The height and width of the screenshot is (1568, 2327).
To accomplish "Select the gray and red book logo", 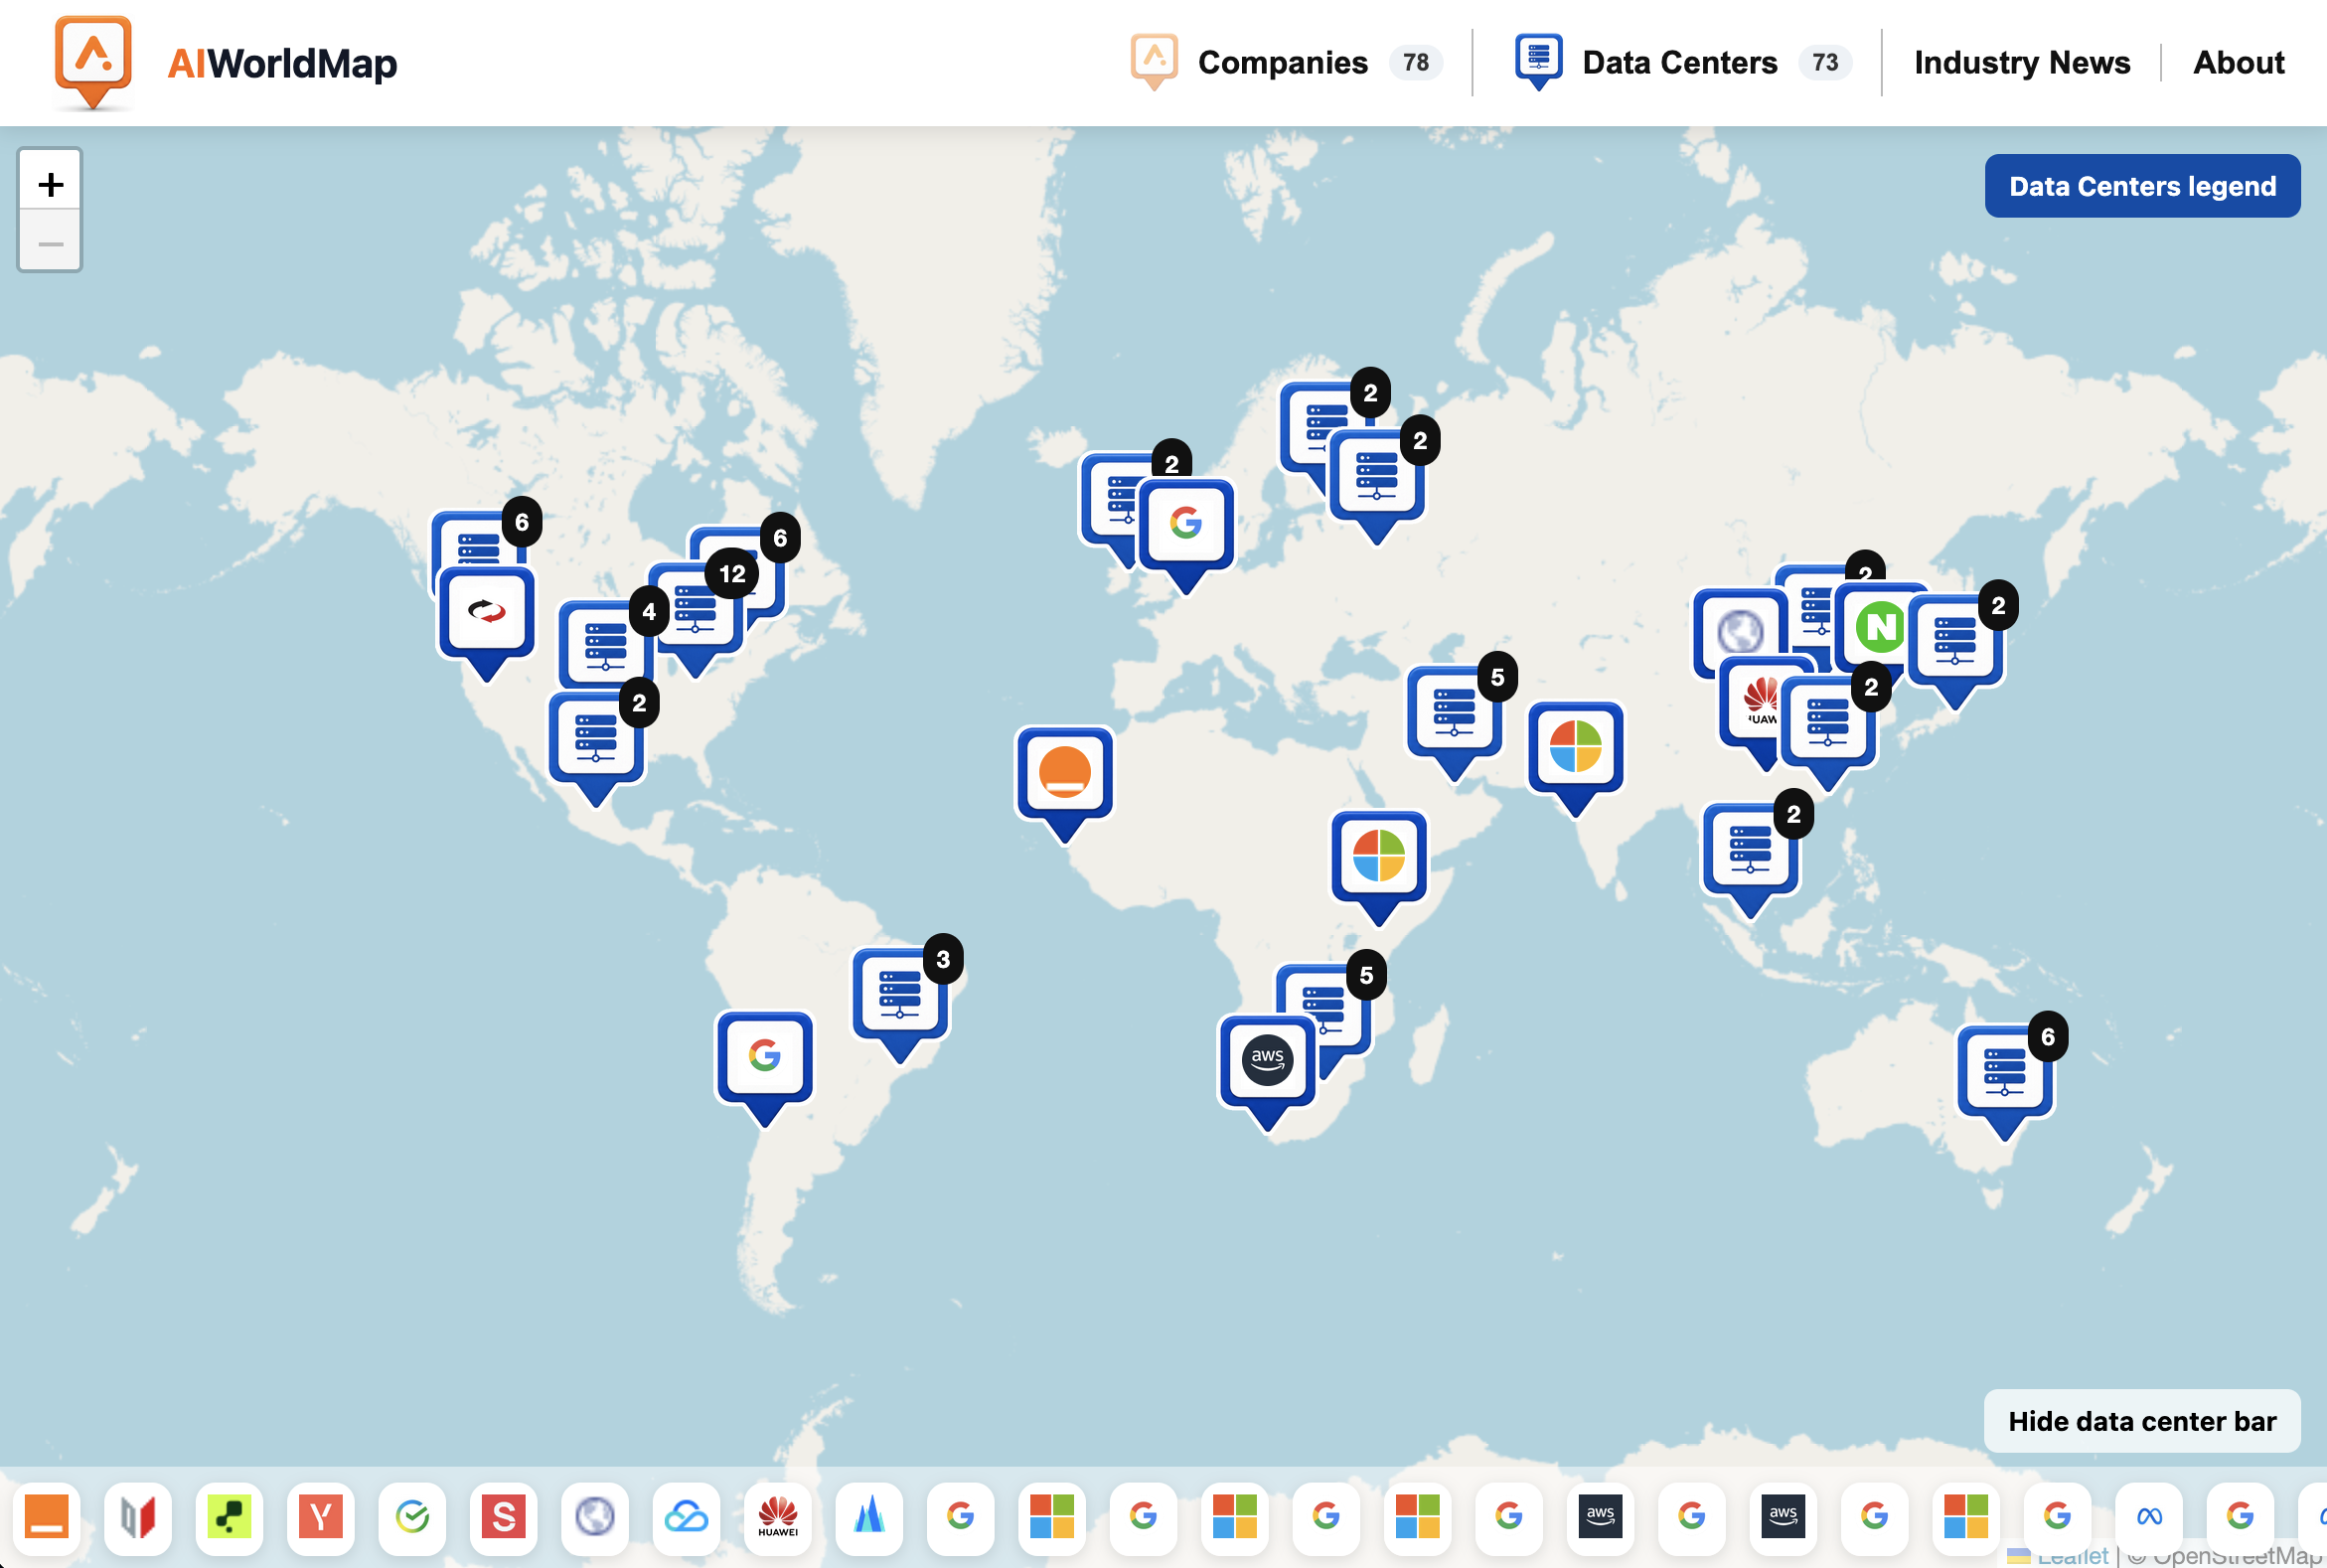I will [x=138, y=1517].
